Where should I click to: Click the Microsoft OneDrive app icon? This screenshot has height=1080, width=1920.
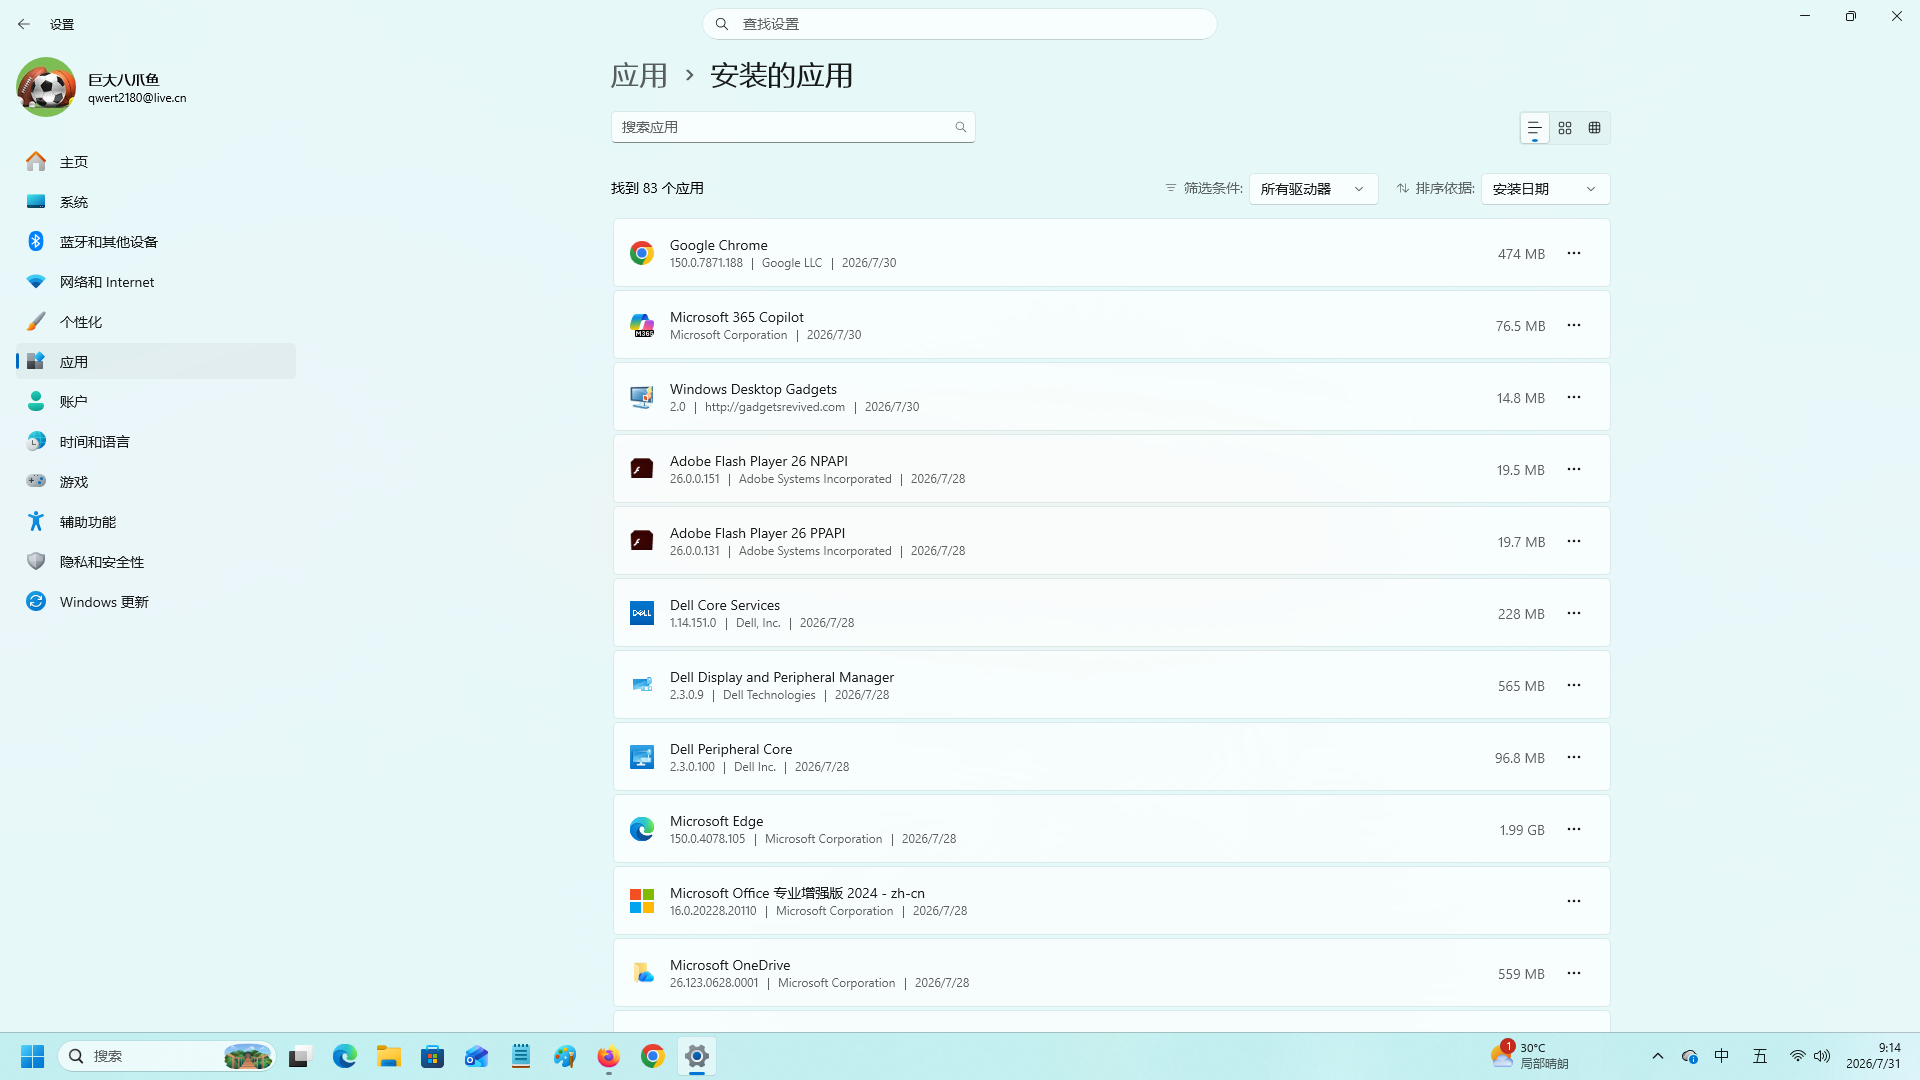coord(642,973)
